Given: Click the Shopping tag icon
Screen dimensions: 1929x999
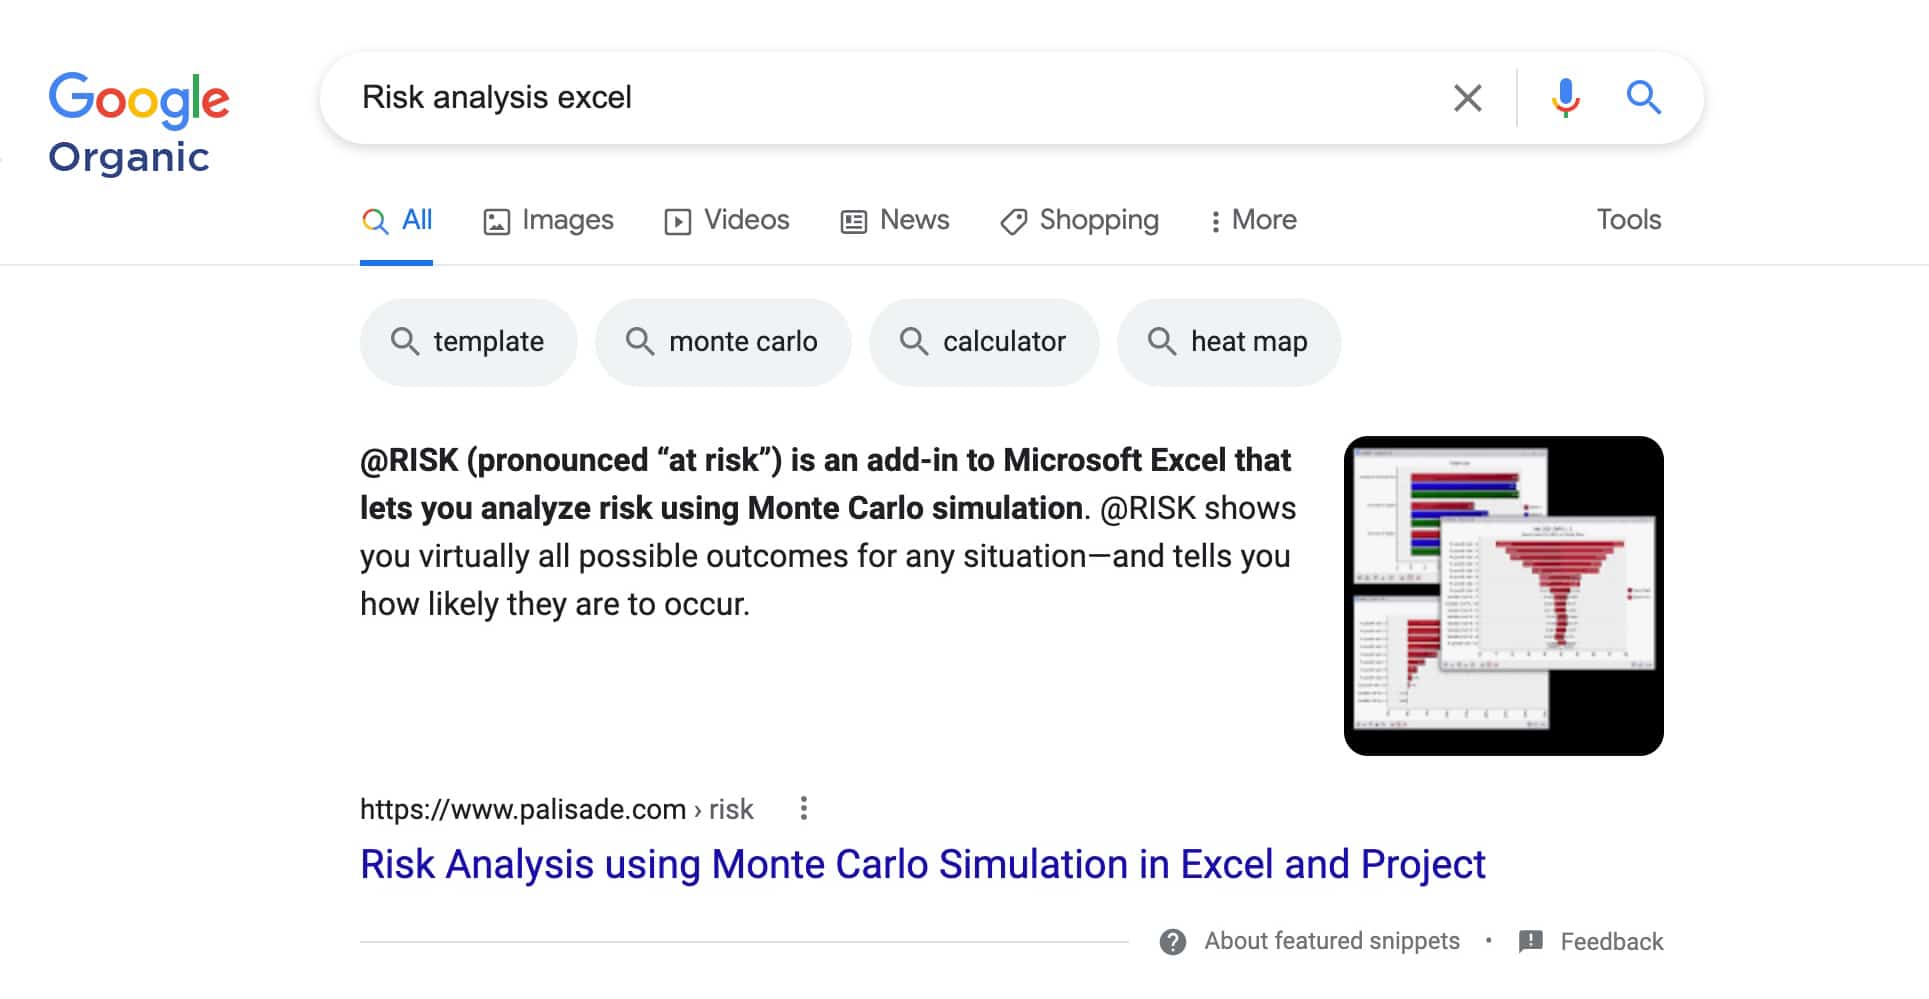Looking at the screenshot, I should (x=1013, y=220).
